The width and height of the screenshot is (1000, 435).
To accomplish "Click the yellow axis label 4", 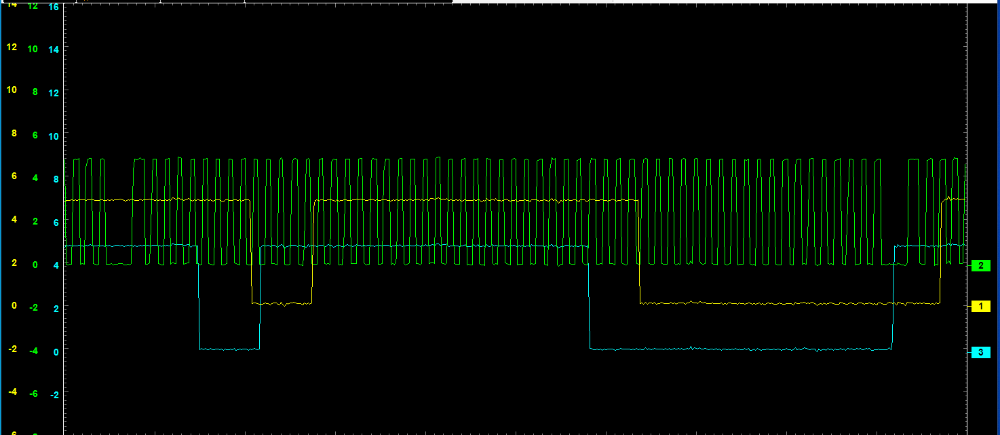I will (x=14, y=220).
